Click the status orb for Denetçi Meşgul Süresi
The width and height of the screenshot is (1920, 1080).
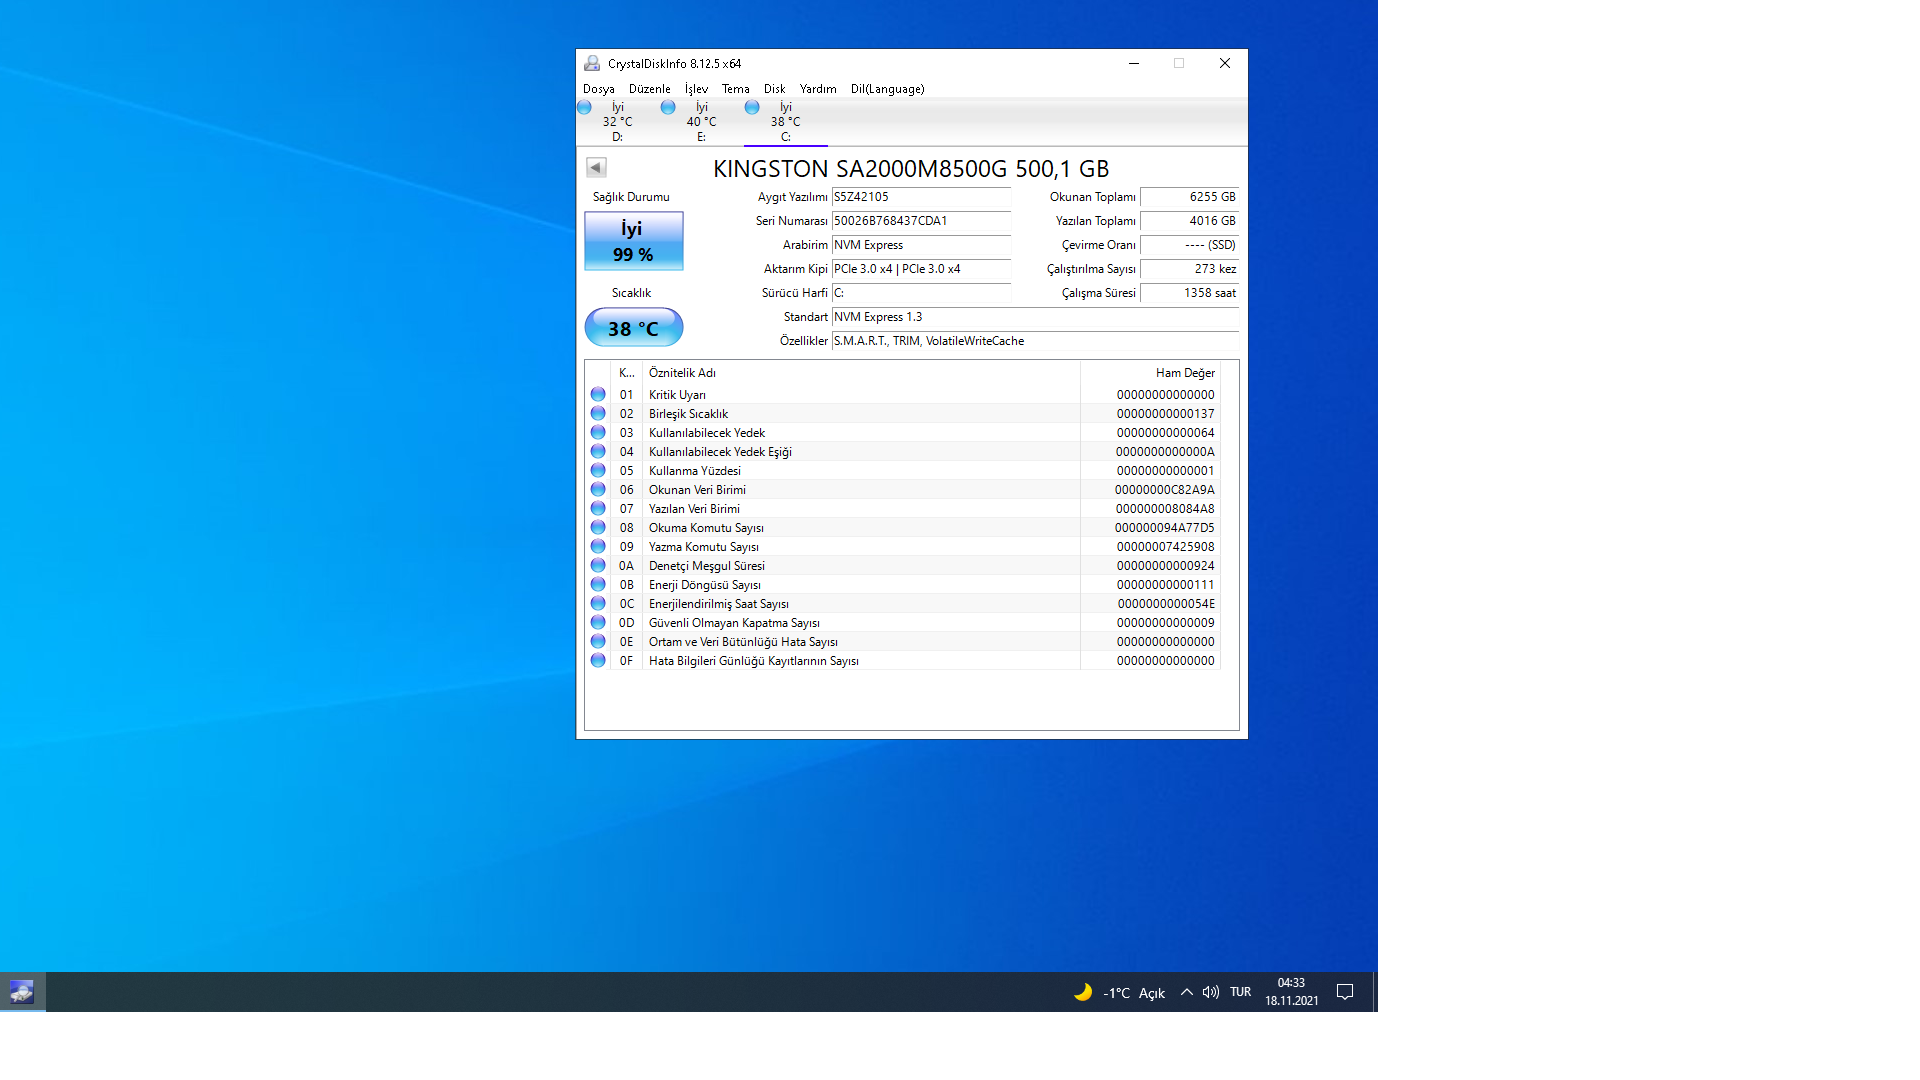point(598,565)
